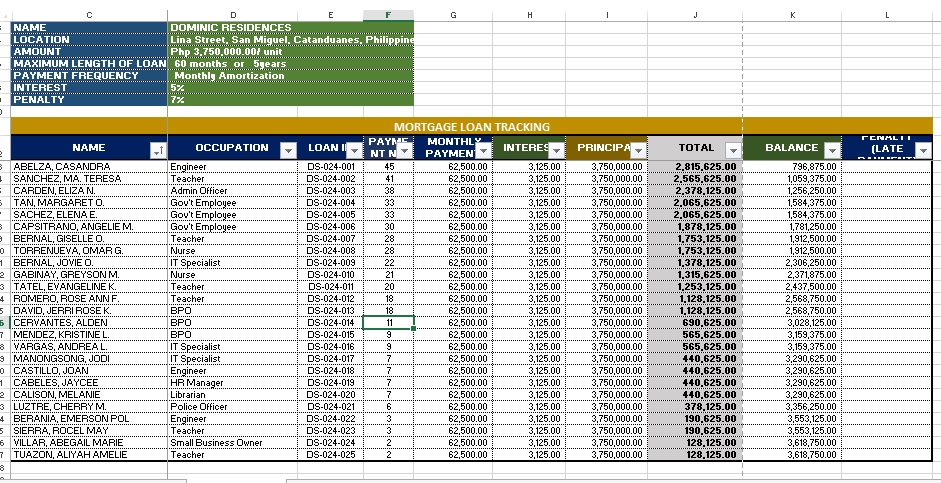Select balance cell 3,028,125.00
The height and width of the screenshot is (483, 941).
click(x=792, y=323)
